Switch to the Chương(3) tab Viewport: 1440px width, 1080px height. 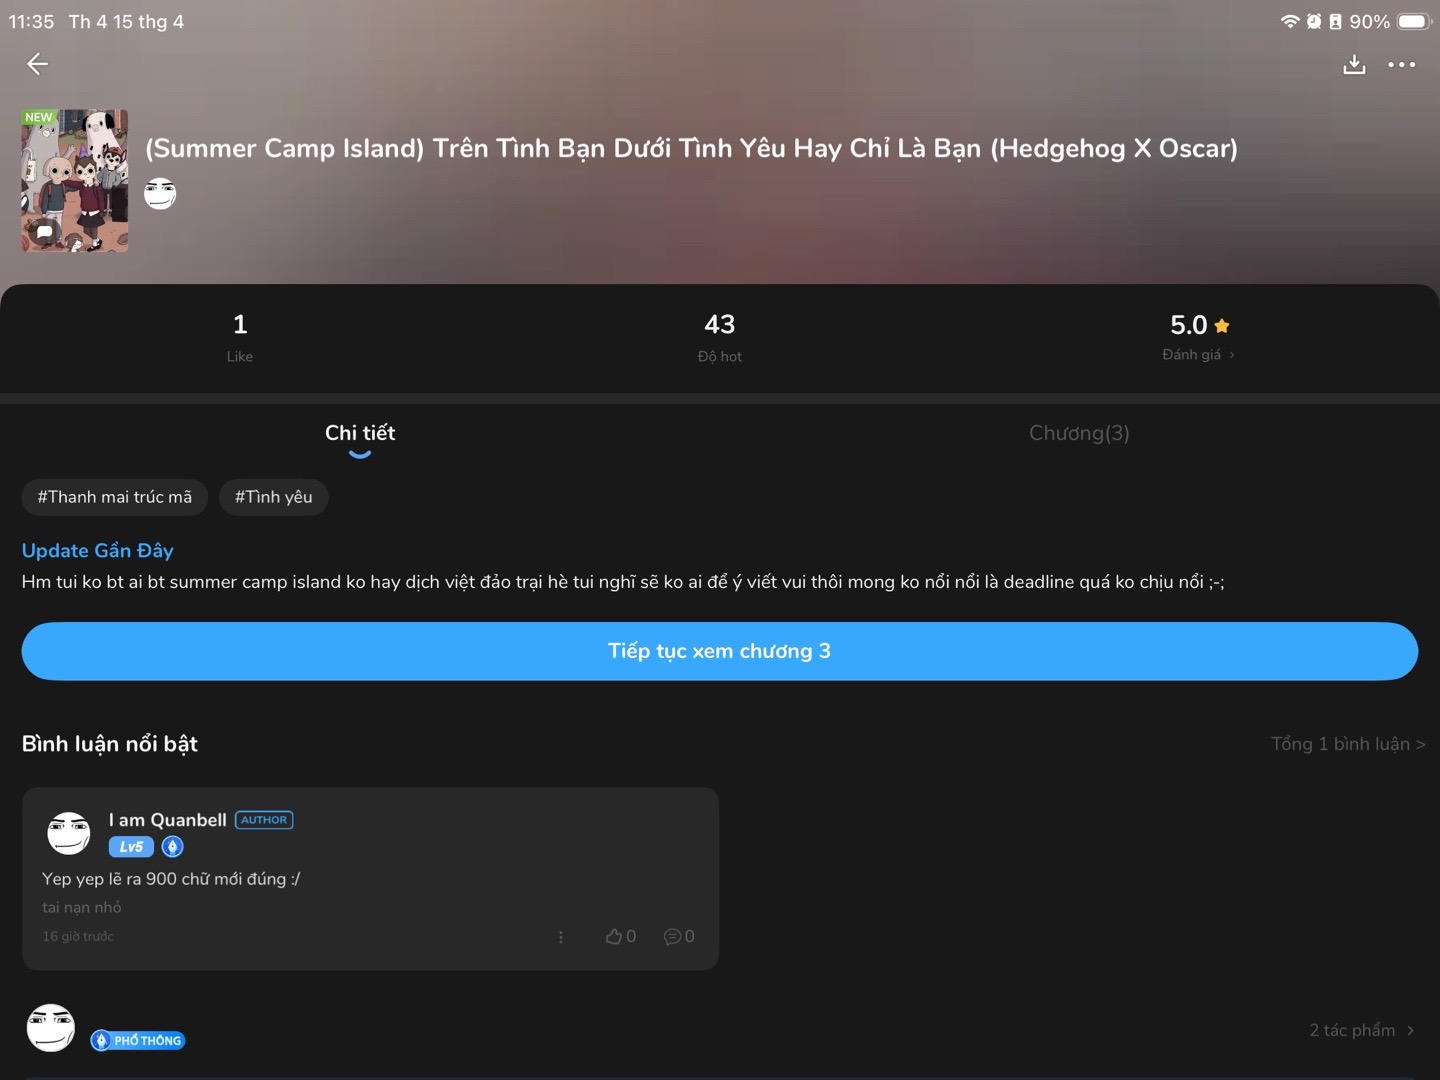tap(1079, 433)
